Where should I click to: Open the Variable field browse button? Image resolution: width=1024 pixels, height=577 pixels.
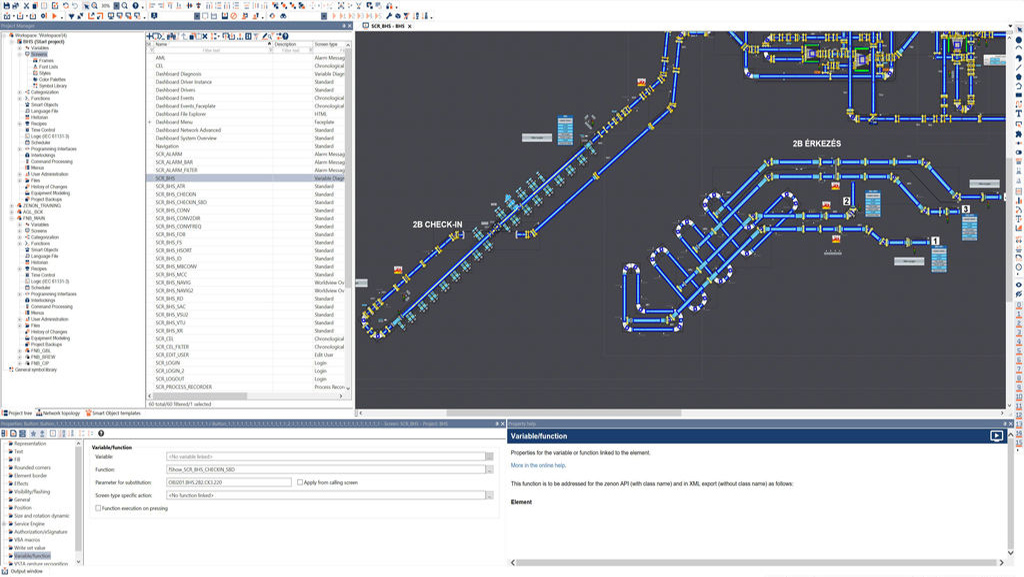(489, 456)
